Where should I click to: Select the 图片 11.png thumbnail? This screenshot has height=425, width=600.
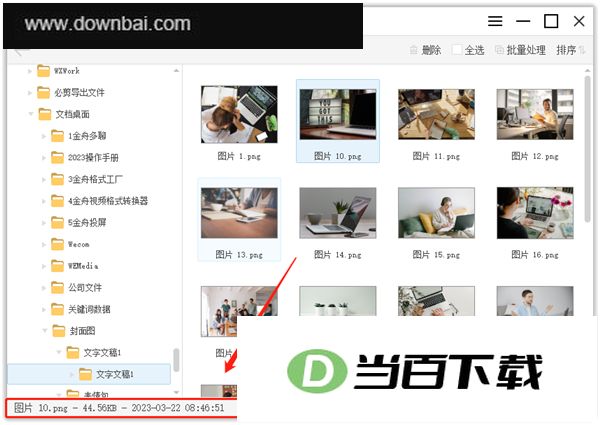[436, 114]
